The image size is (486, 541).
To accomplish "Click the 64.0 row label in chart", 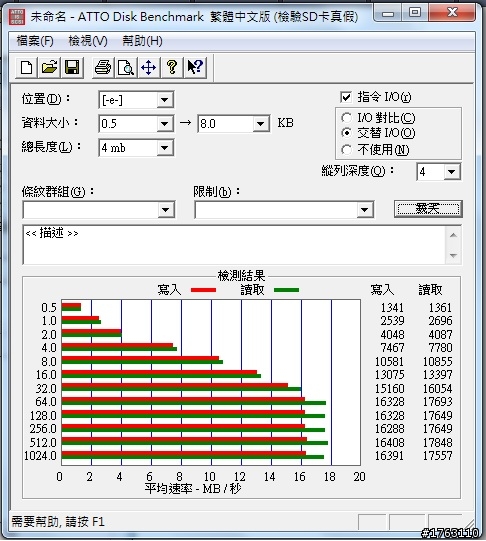I will coord(46,402).
